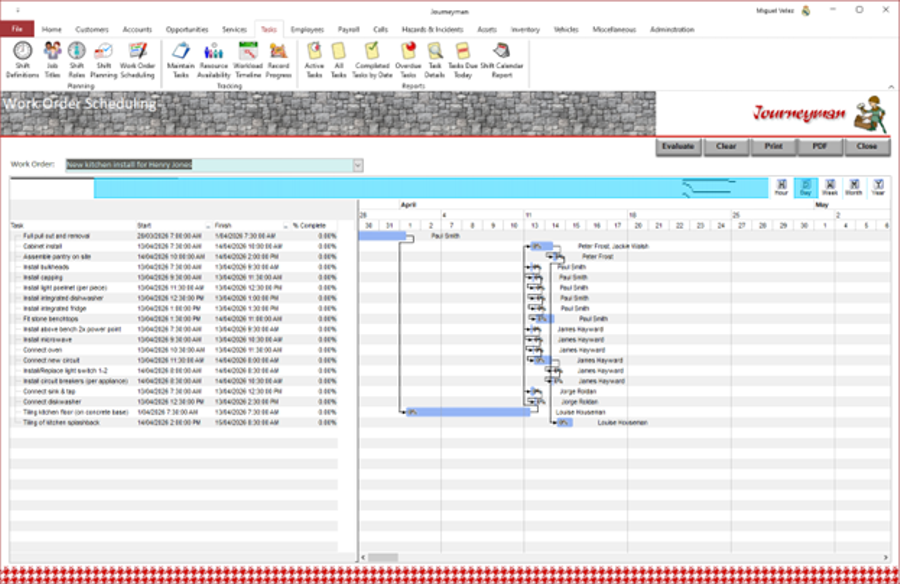Print the work order schedule
This screenshot has height=584, width=900.
(773, 147)
